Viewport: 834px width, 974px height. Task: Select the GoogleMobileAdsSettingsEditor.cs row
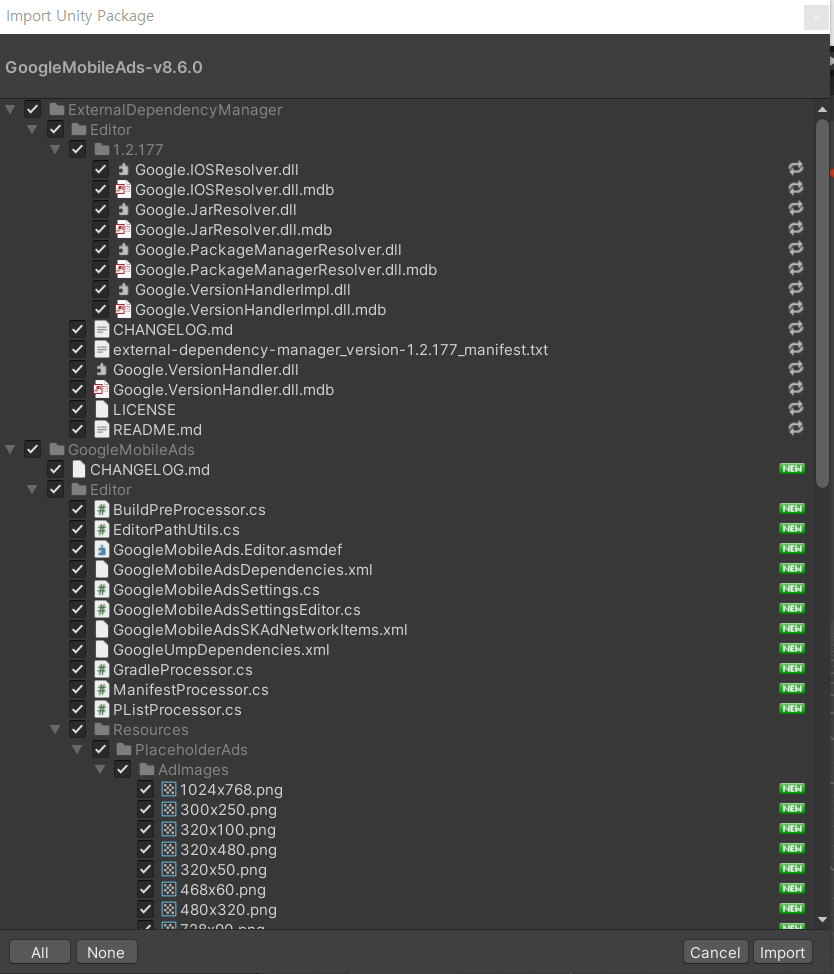pos(407,609)
